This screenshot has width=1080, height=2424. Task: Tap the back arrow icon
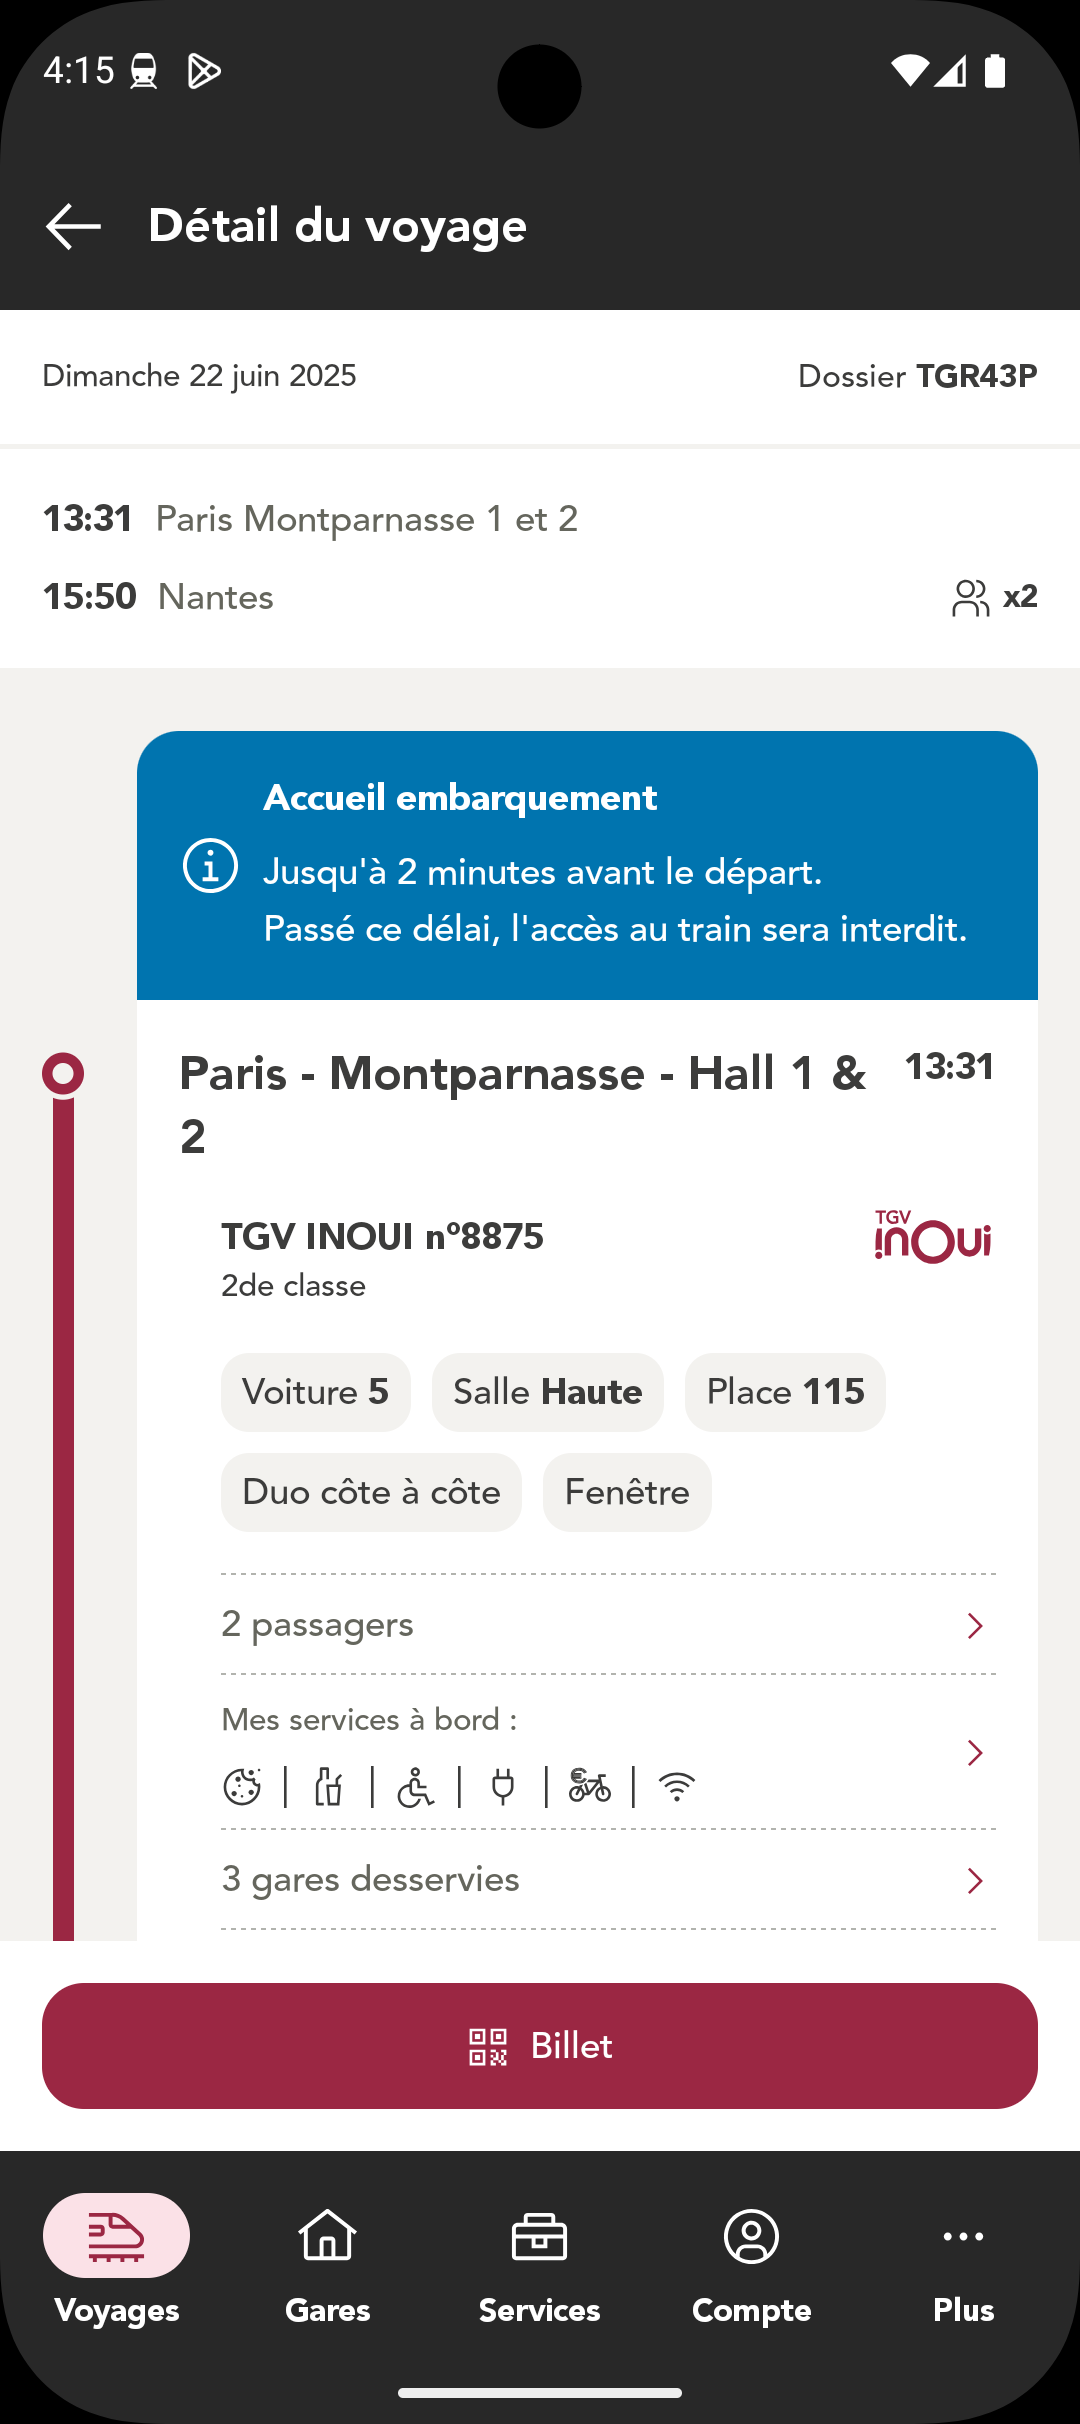pos(73,226)
